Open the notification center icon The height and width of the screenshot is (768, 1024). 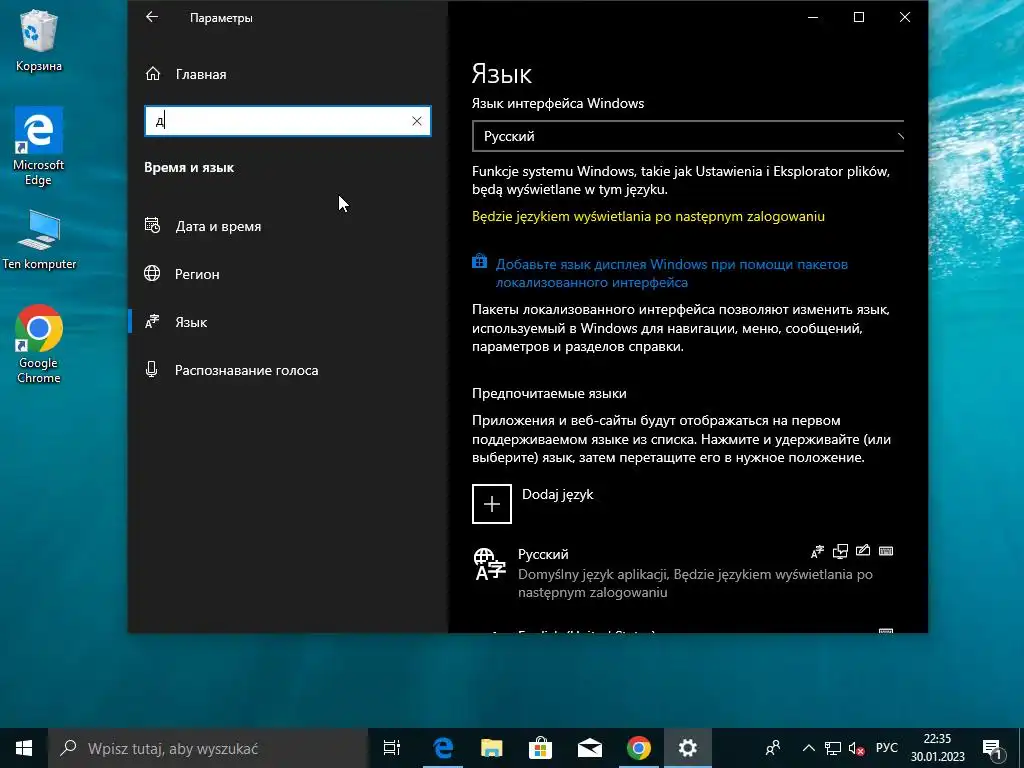coord(993,748)
